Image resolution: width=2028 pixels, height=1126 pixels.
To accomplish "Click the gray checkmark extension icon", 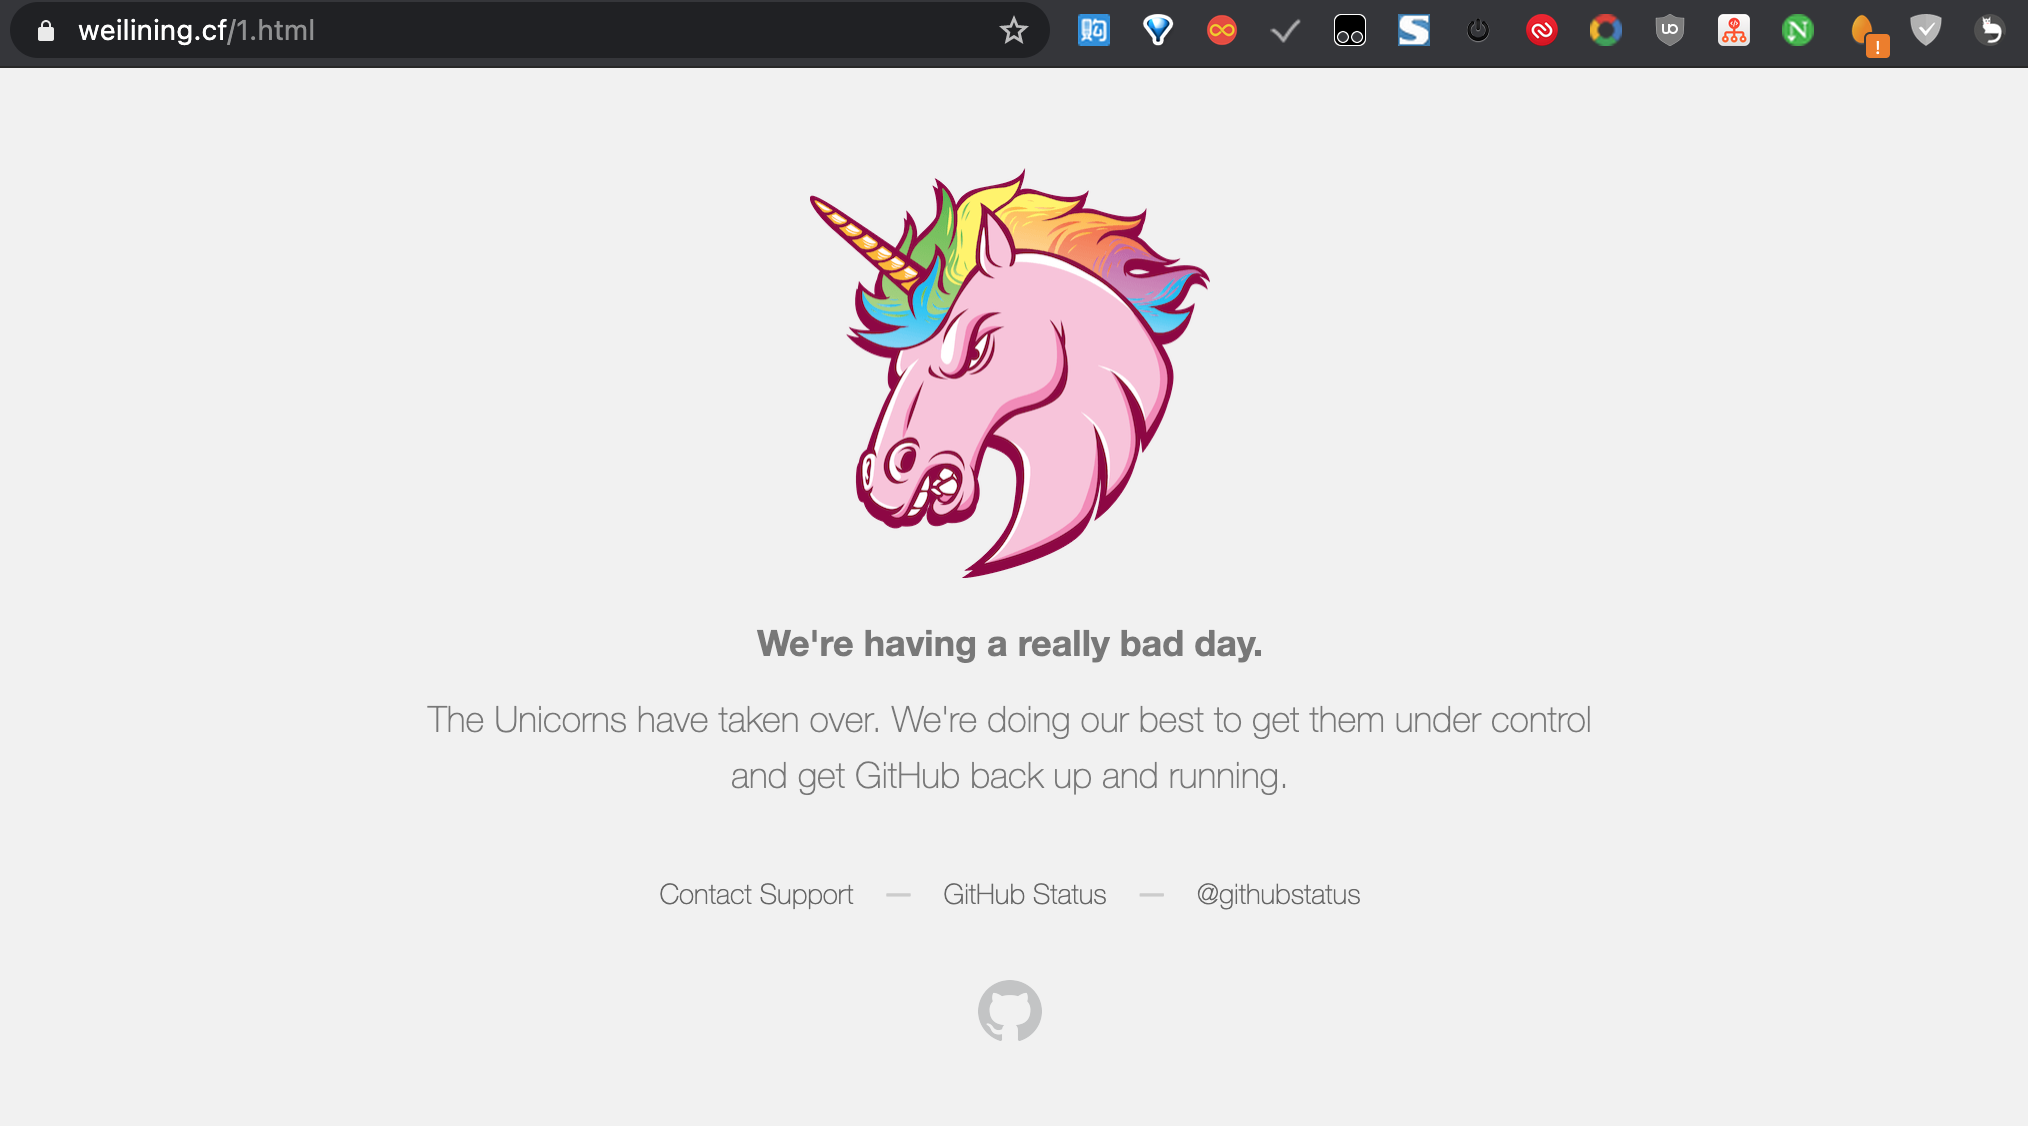I will [x=1285, y=31].
